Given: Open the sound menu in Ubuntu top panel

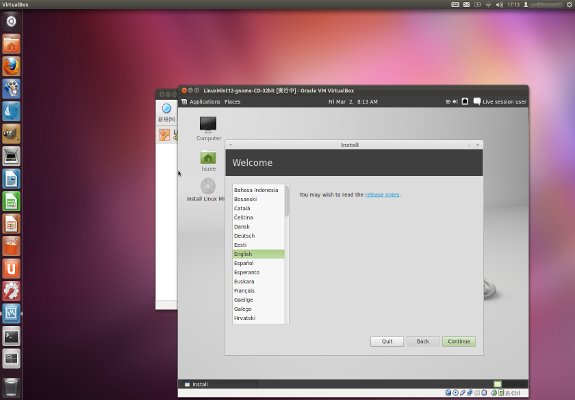Looking at the screenshot, I should [499, 4].
